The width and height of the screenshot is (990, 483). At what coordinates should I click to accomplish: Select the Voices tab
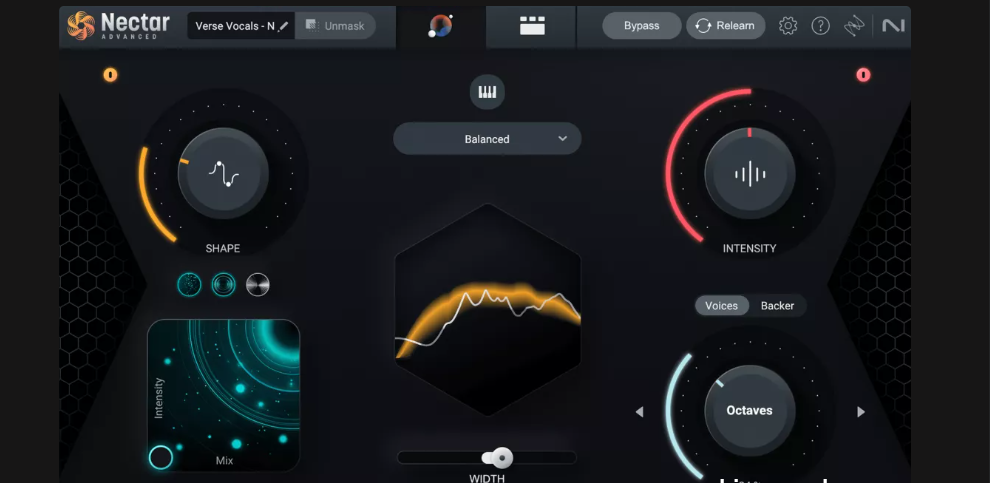[x=721, y=306]
